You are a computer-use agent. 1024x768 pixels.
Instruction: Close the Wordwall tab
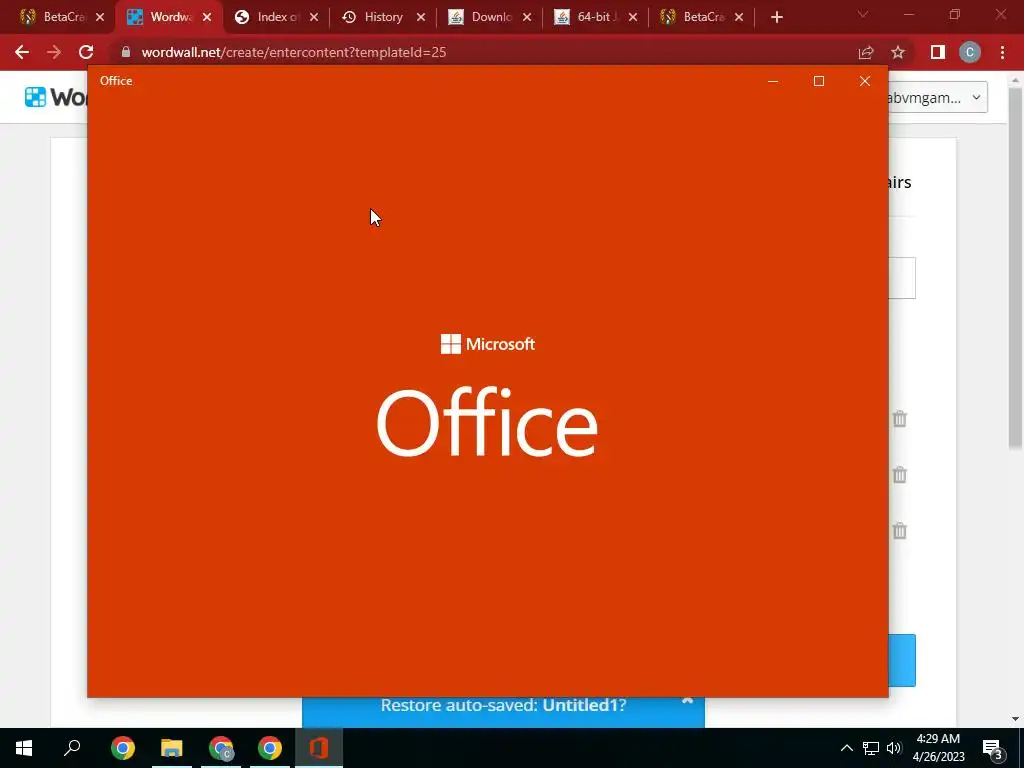pos(207,17)
